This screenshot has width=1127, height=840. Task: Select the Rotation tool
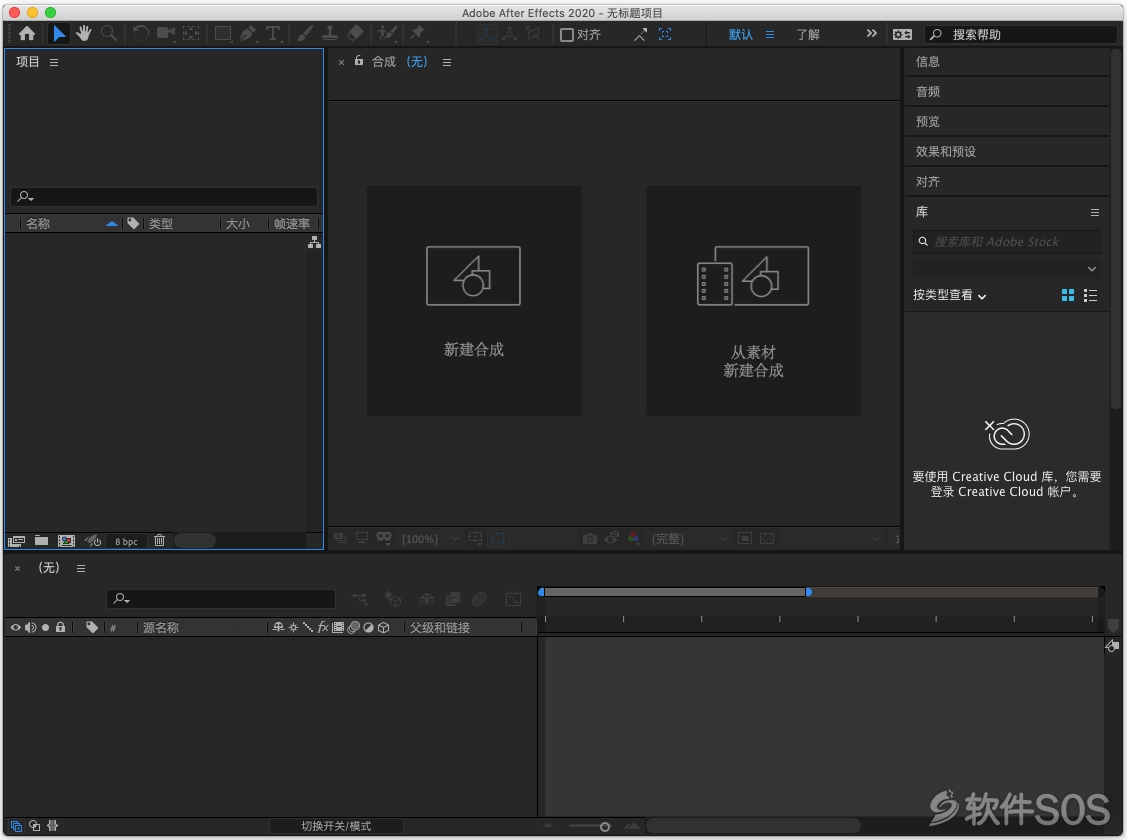(x=141, y=34)
